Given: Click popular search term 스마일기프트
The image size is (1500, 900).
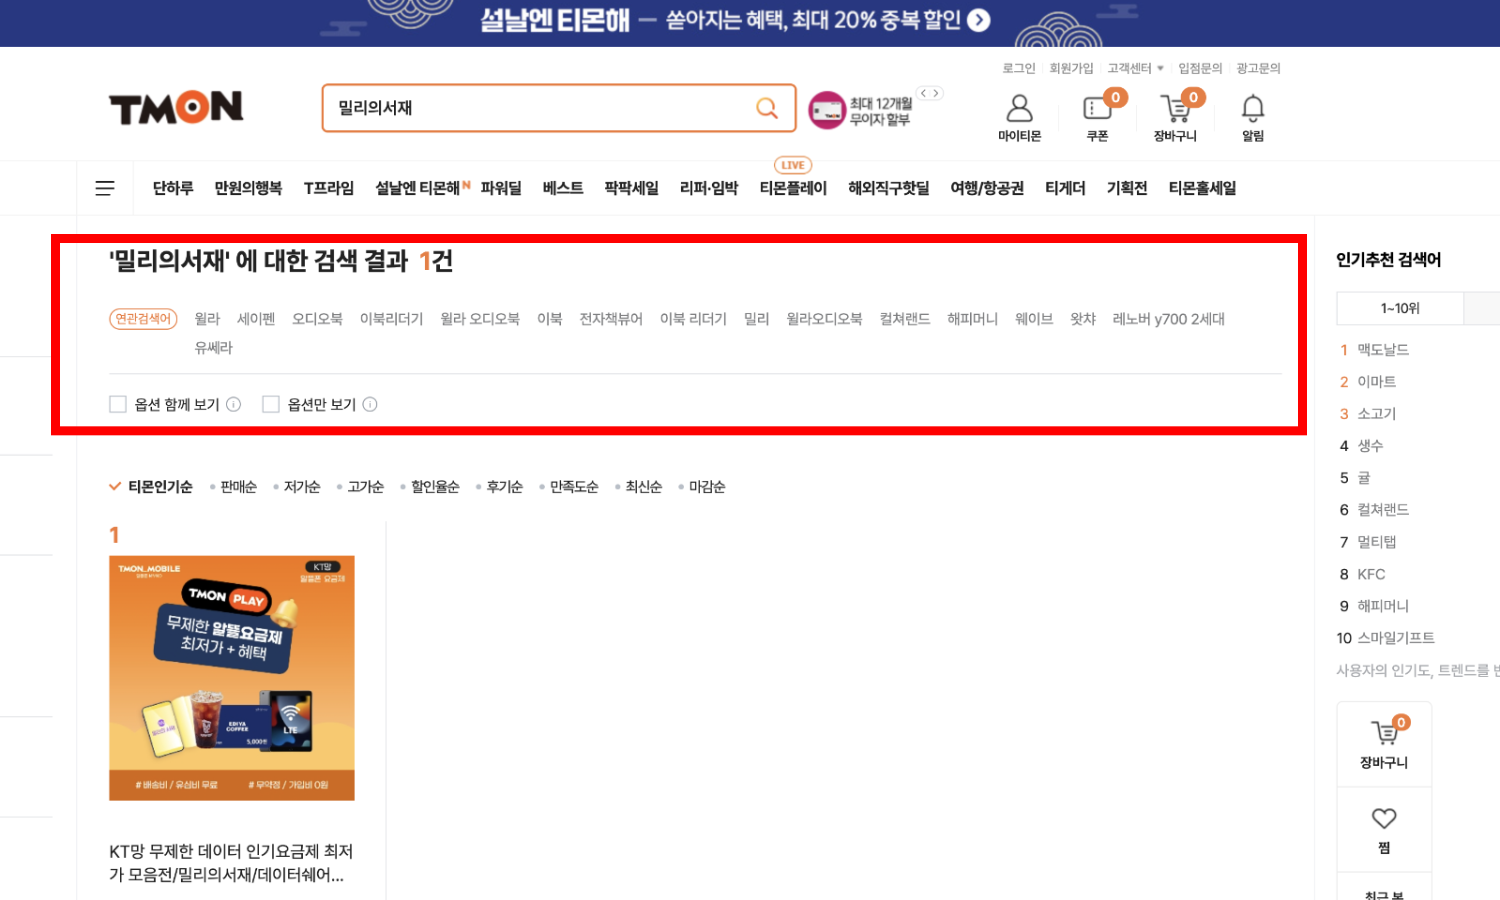Looking at the screenshot, I should tap(1396, 638).
